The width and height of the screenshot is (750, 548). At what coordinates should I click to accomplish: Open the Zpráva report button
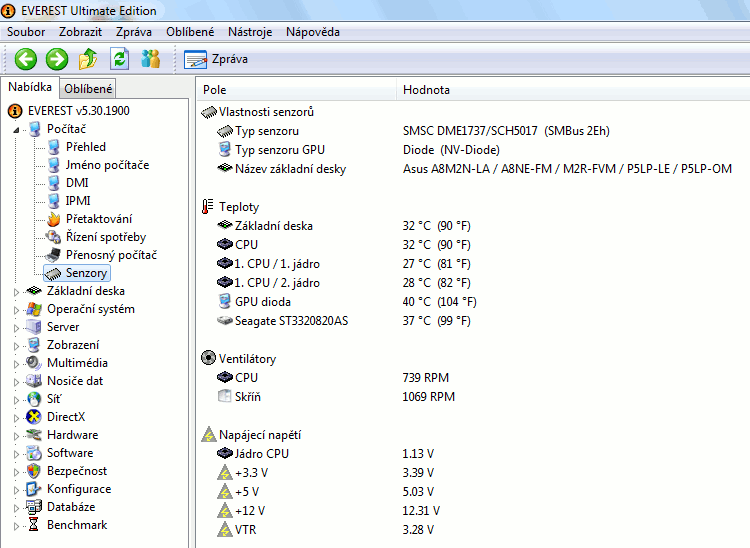(x=217, y=59)
